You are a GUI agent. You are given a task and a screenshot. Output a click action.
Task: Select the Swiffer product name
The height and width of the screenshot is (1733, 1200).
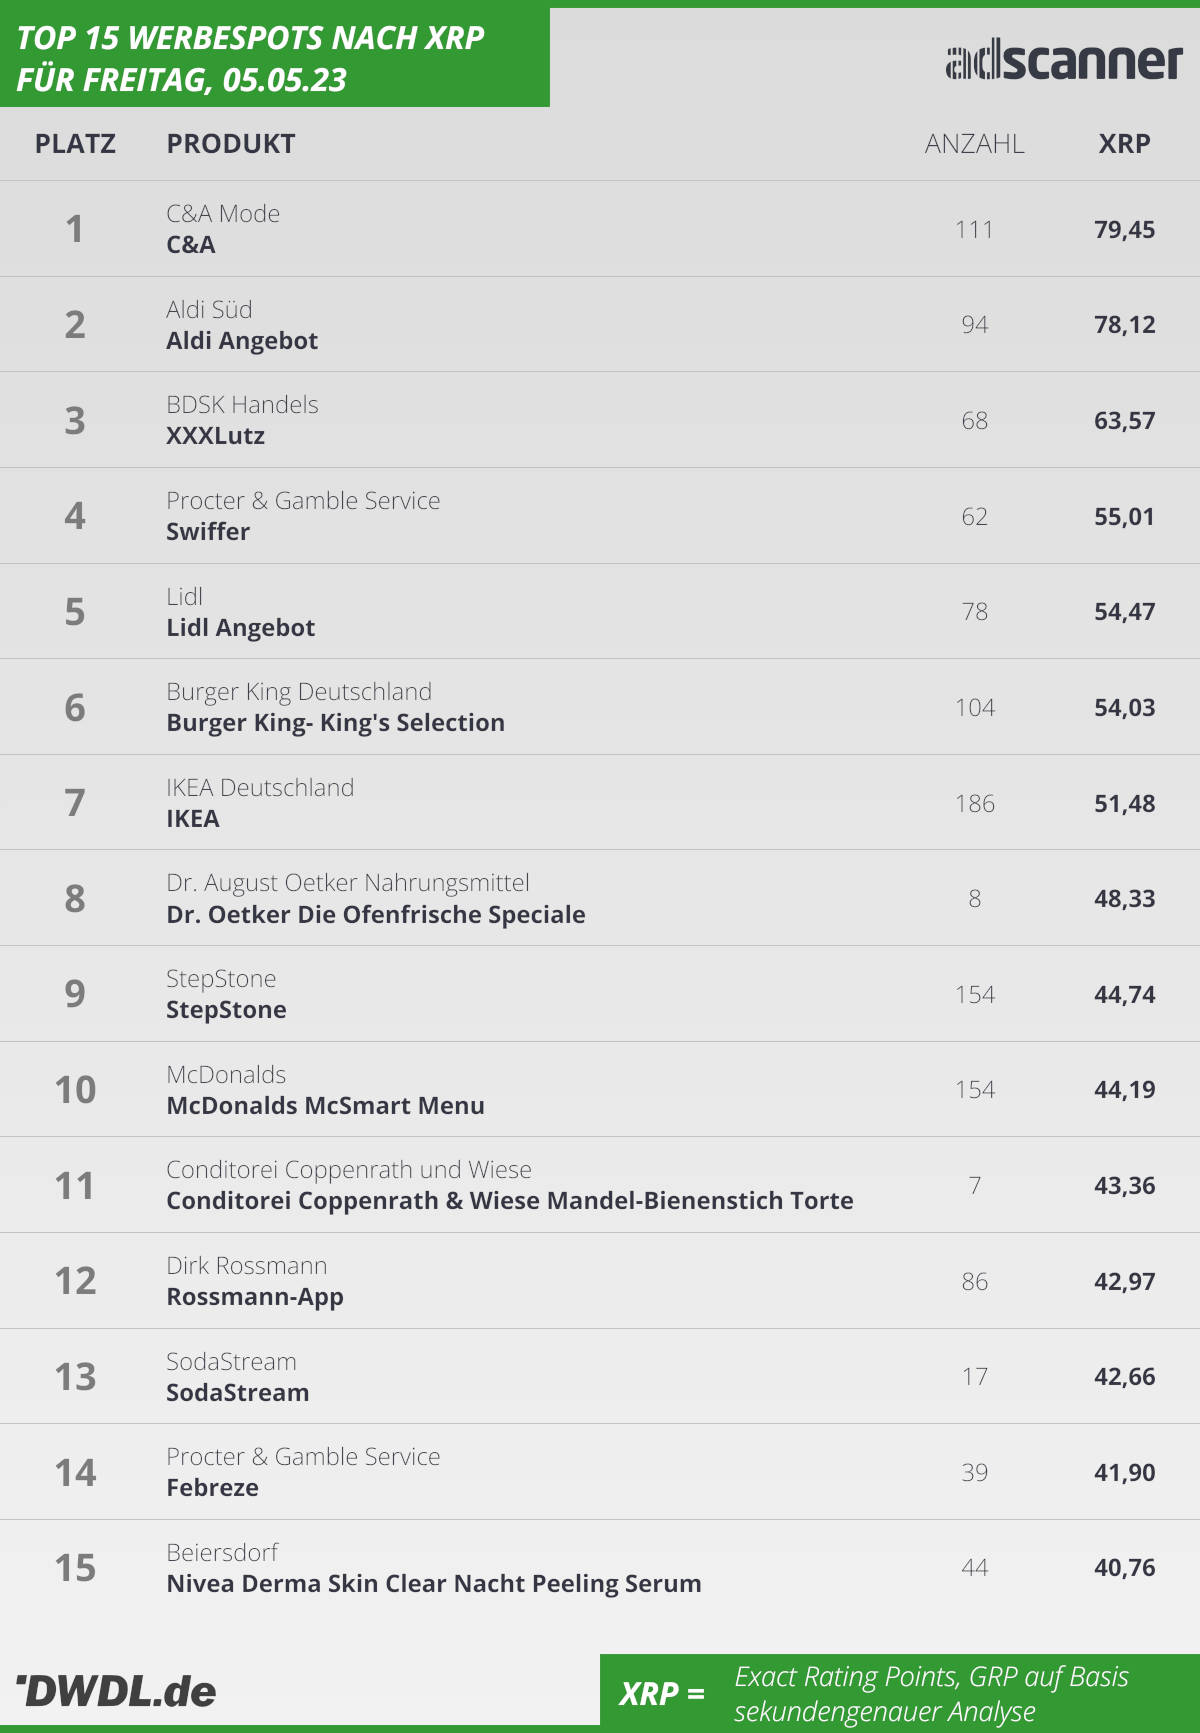tap(208, 532)
